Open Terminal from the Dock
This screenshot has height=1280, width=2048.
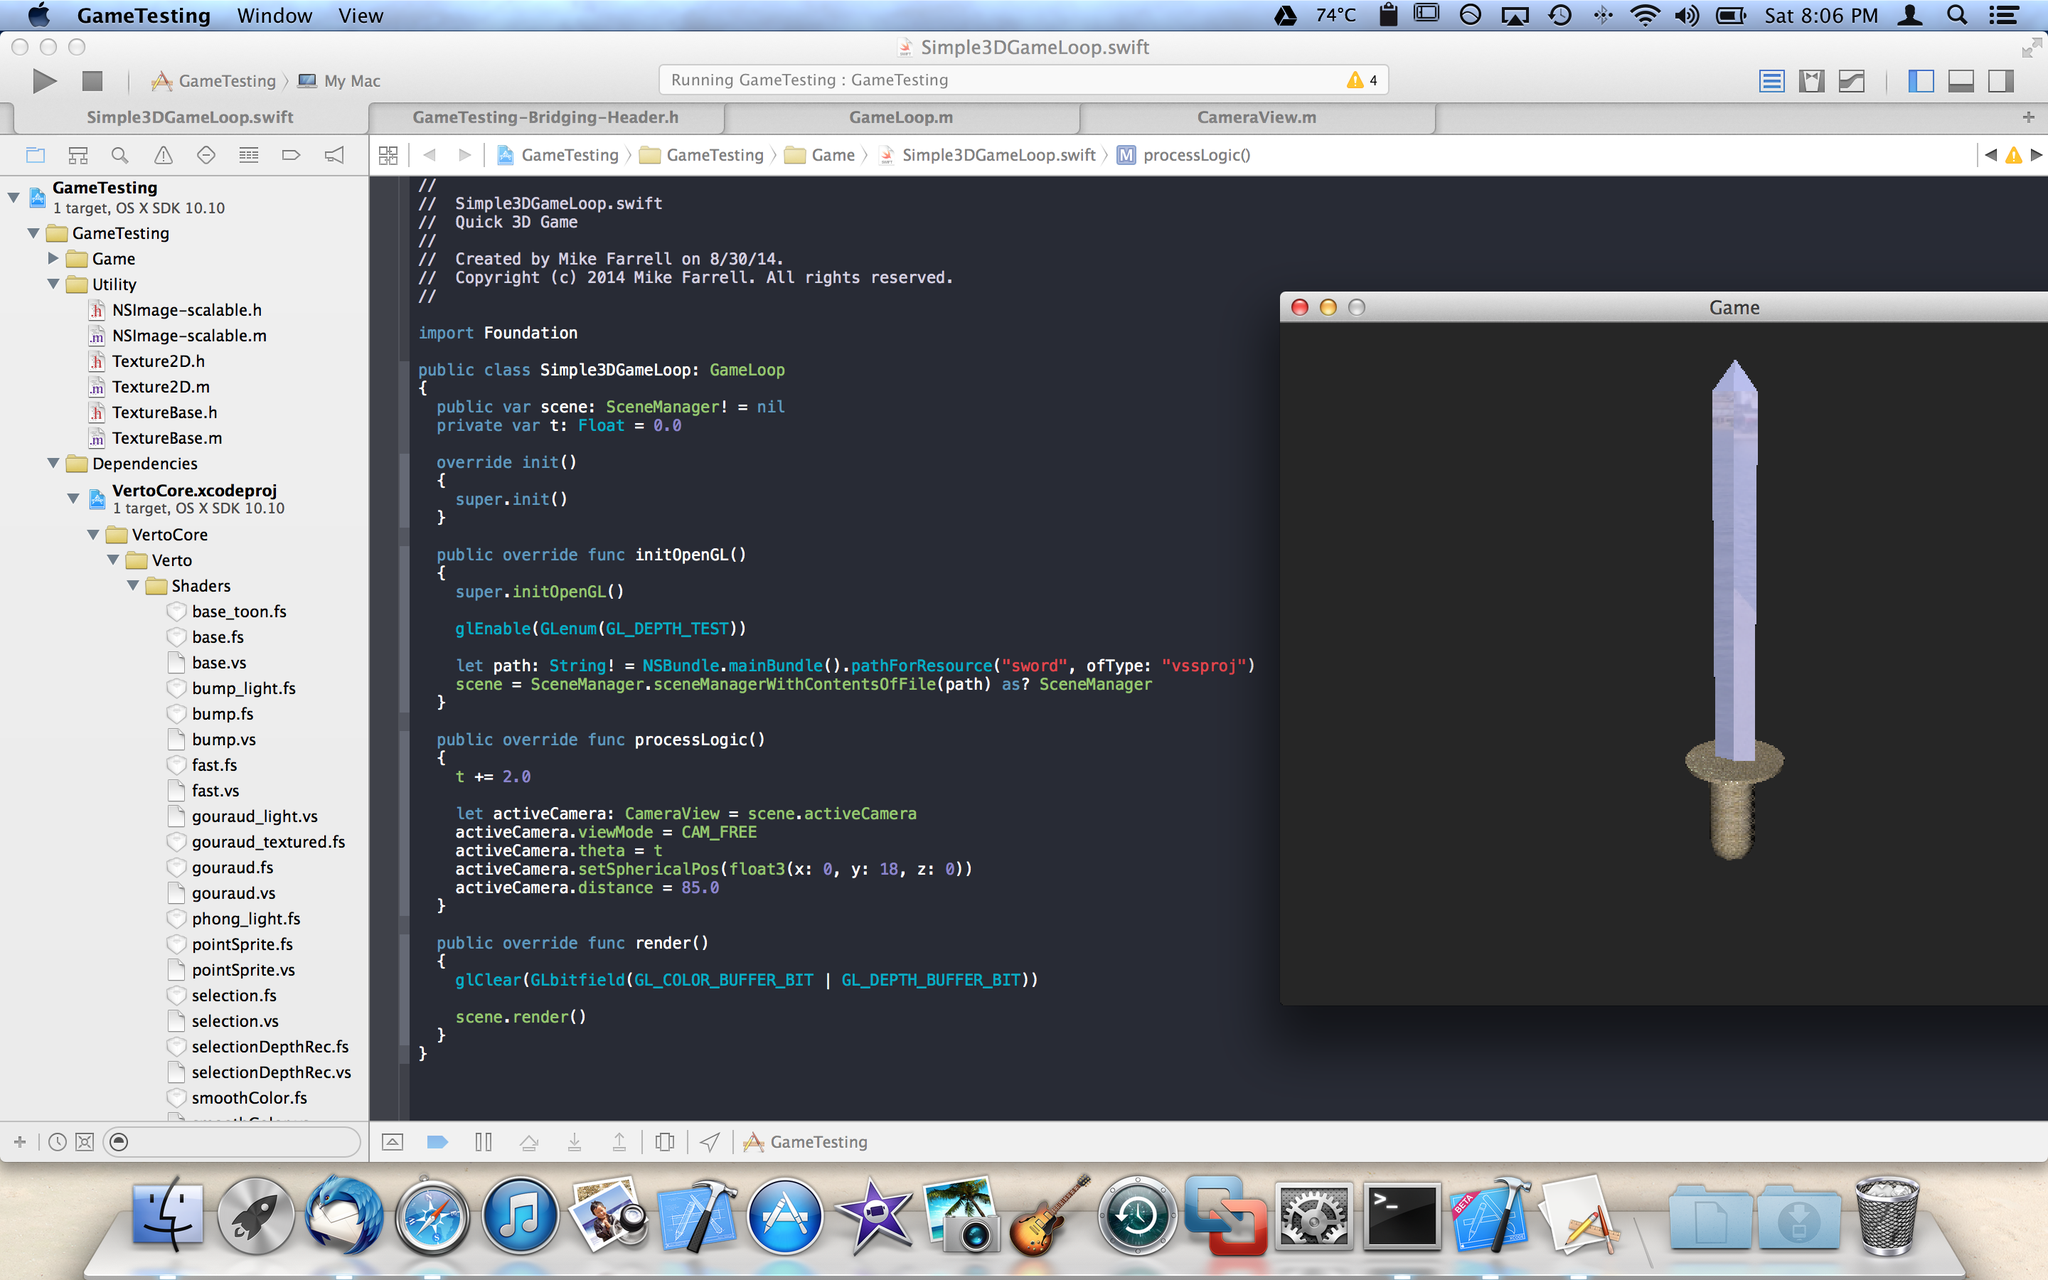coord(1401,1216)
